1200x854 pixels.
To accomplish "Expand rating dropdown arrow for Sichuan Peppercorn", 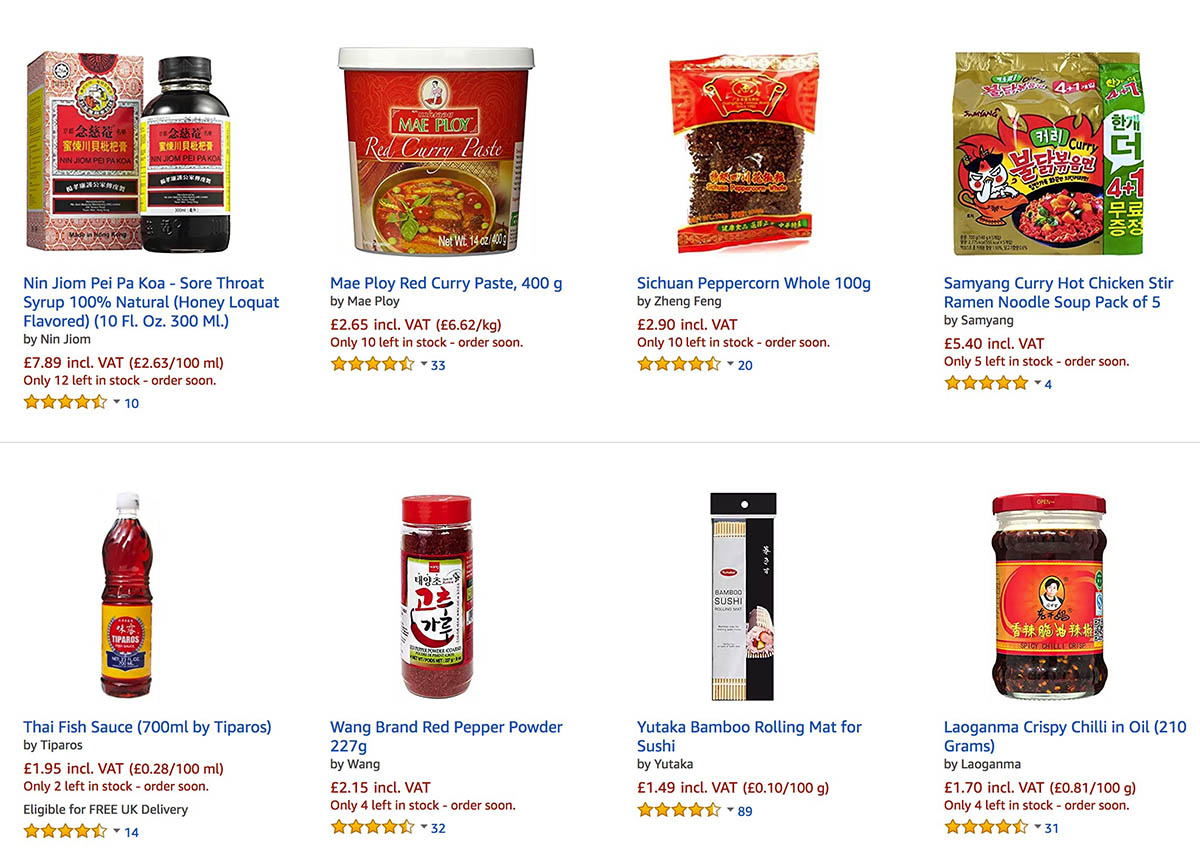I will coord(731,364).
